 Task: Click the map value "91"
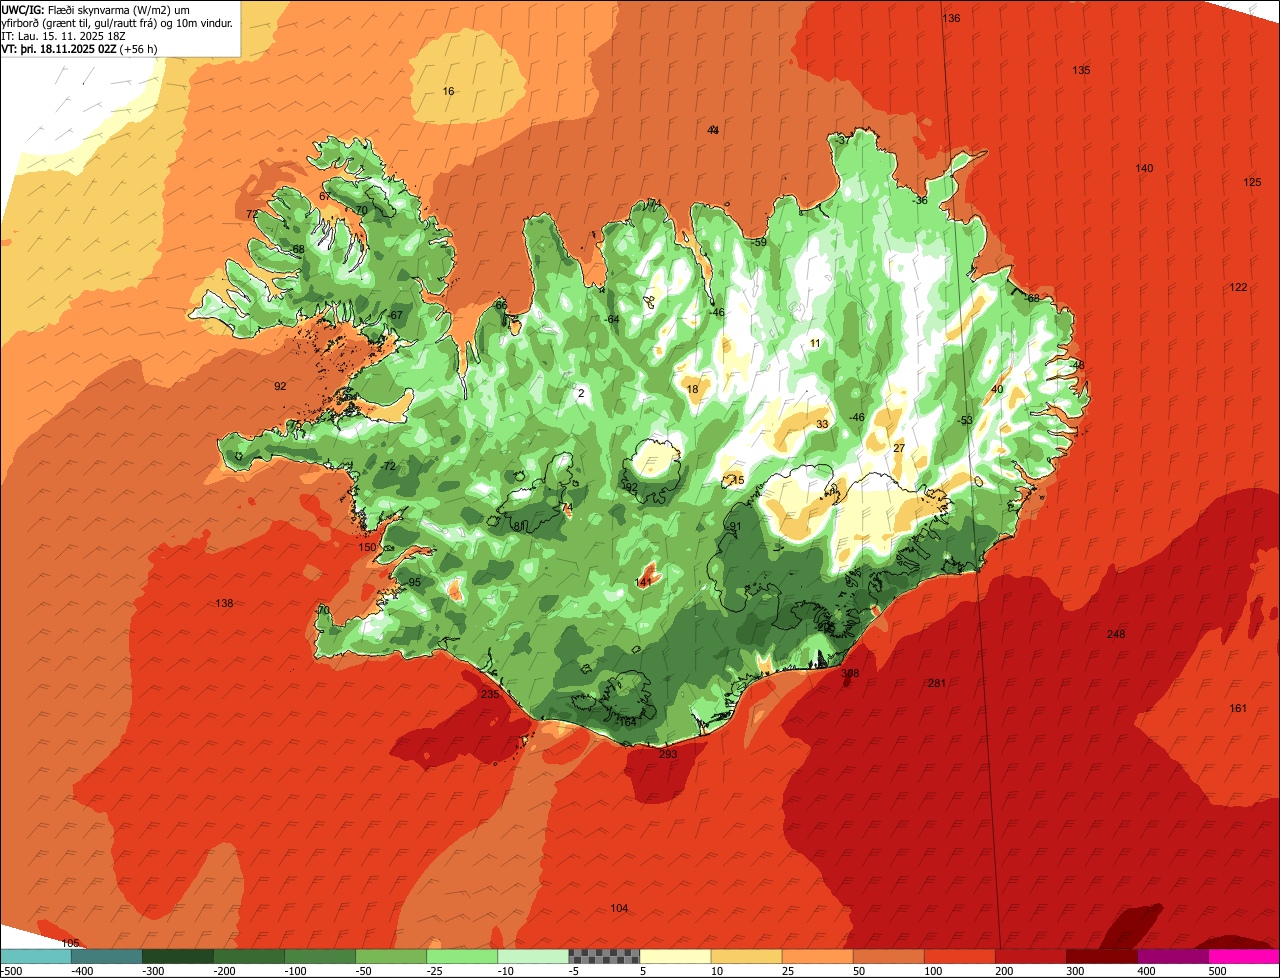735,526
